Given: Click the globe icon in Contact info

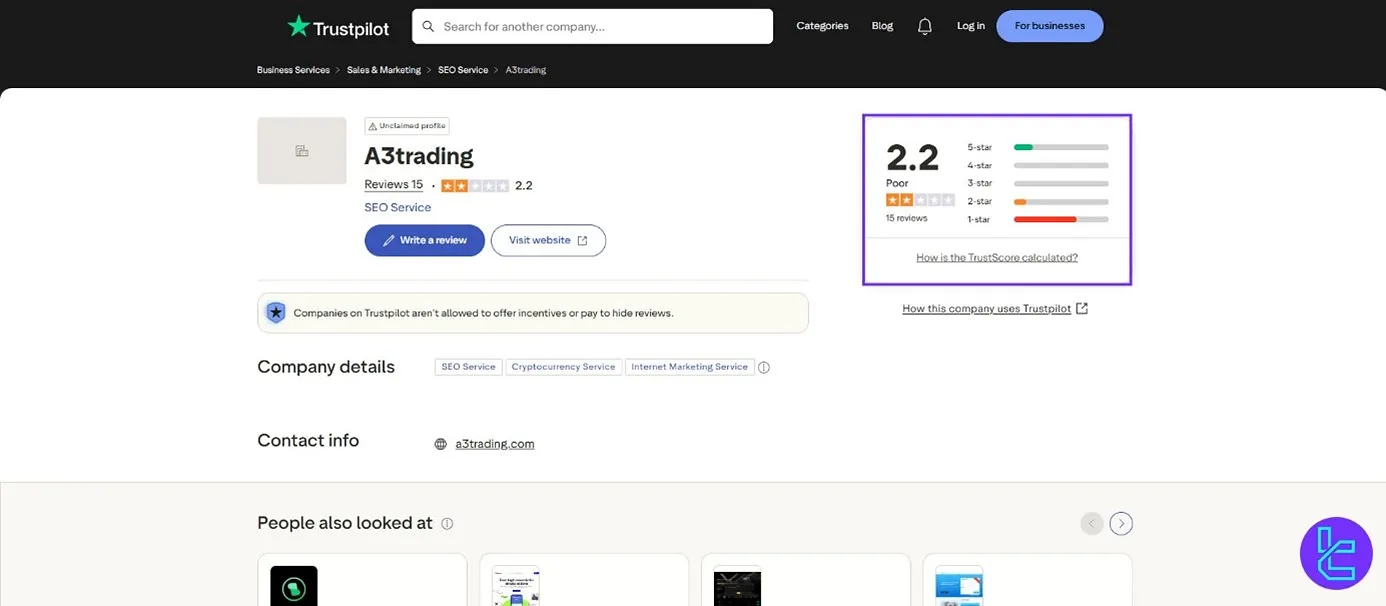Looking at the screenshot, I should point(441,444).
